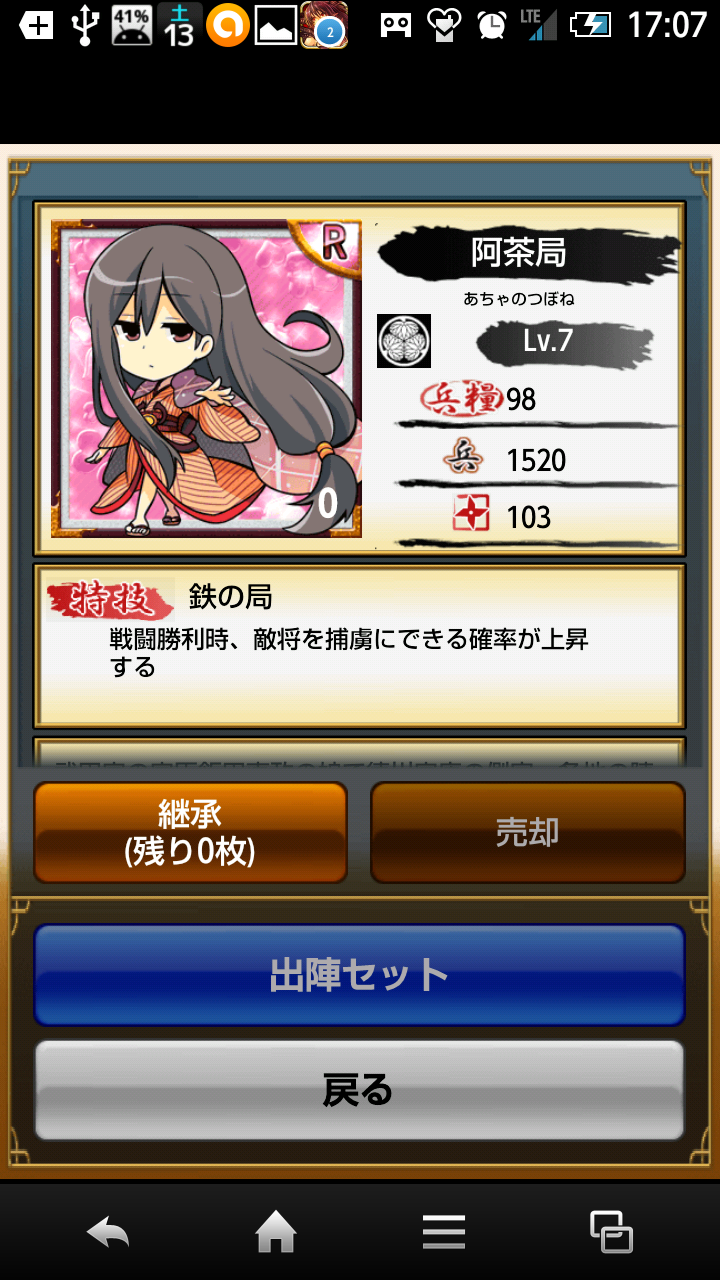
Task: Tap the 兵糧 provisions label icon
Action: (x=462, y=399)
